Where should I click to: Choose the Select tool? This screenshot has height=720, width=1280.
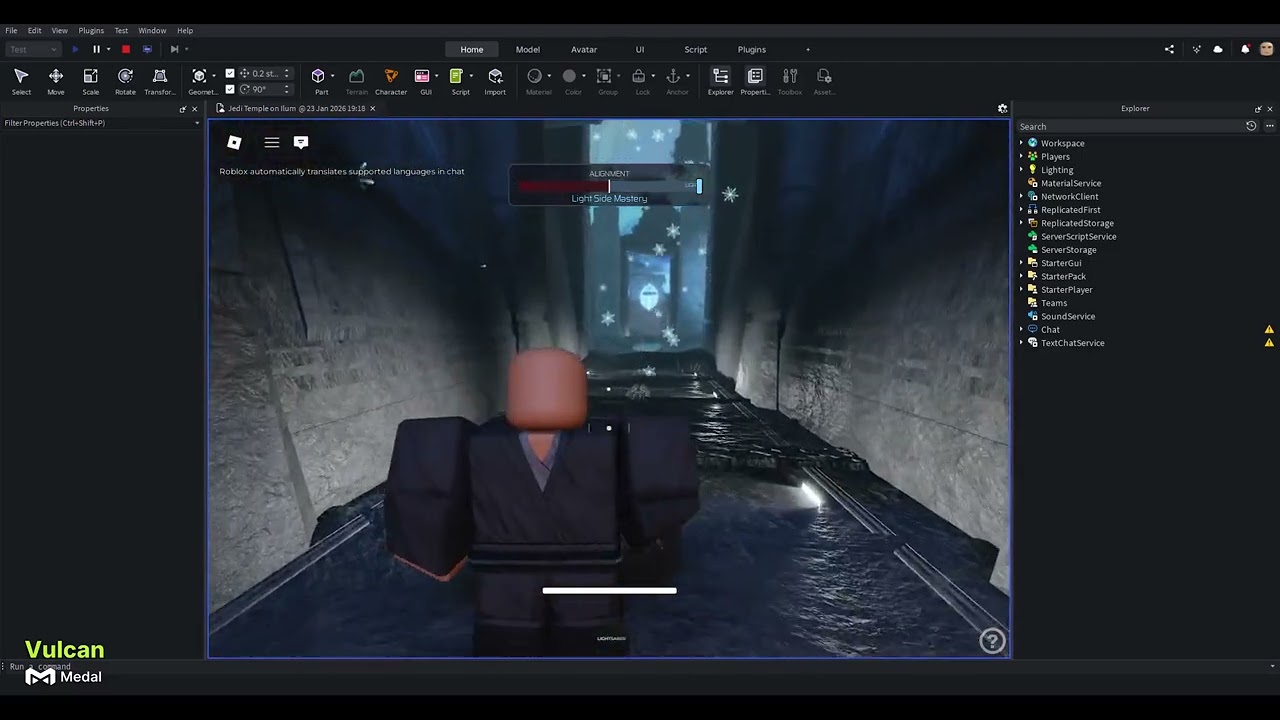tap(21, 81)
